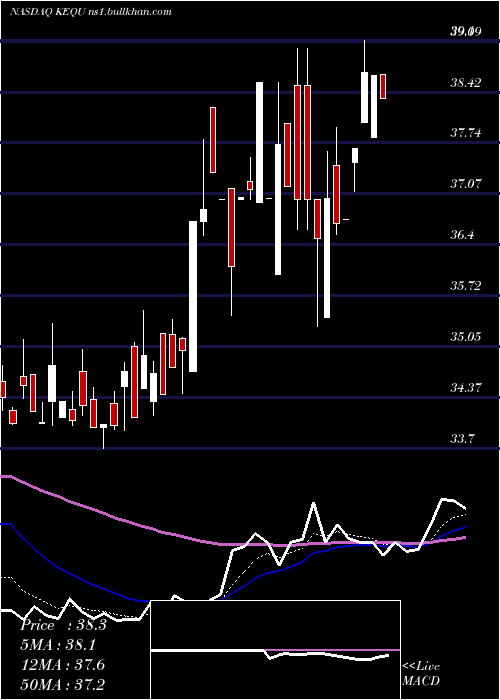Viewport: 500px width, 700px height.
Task: Click the <<Live MACD label
Action: pyautogui.click(x=421, y=673)
